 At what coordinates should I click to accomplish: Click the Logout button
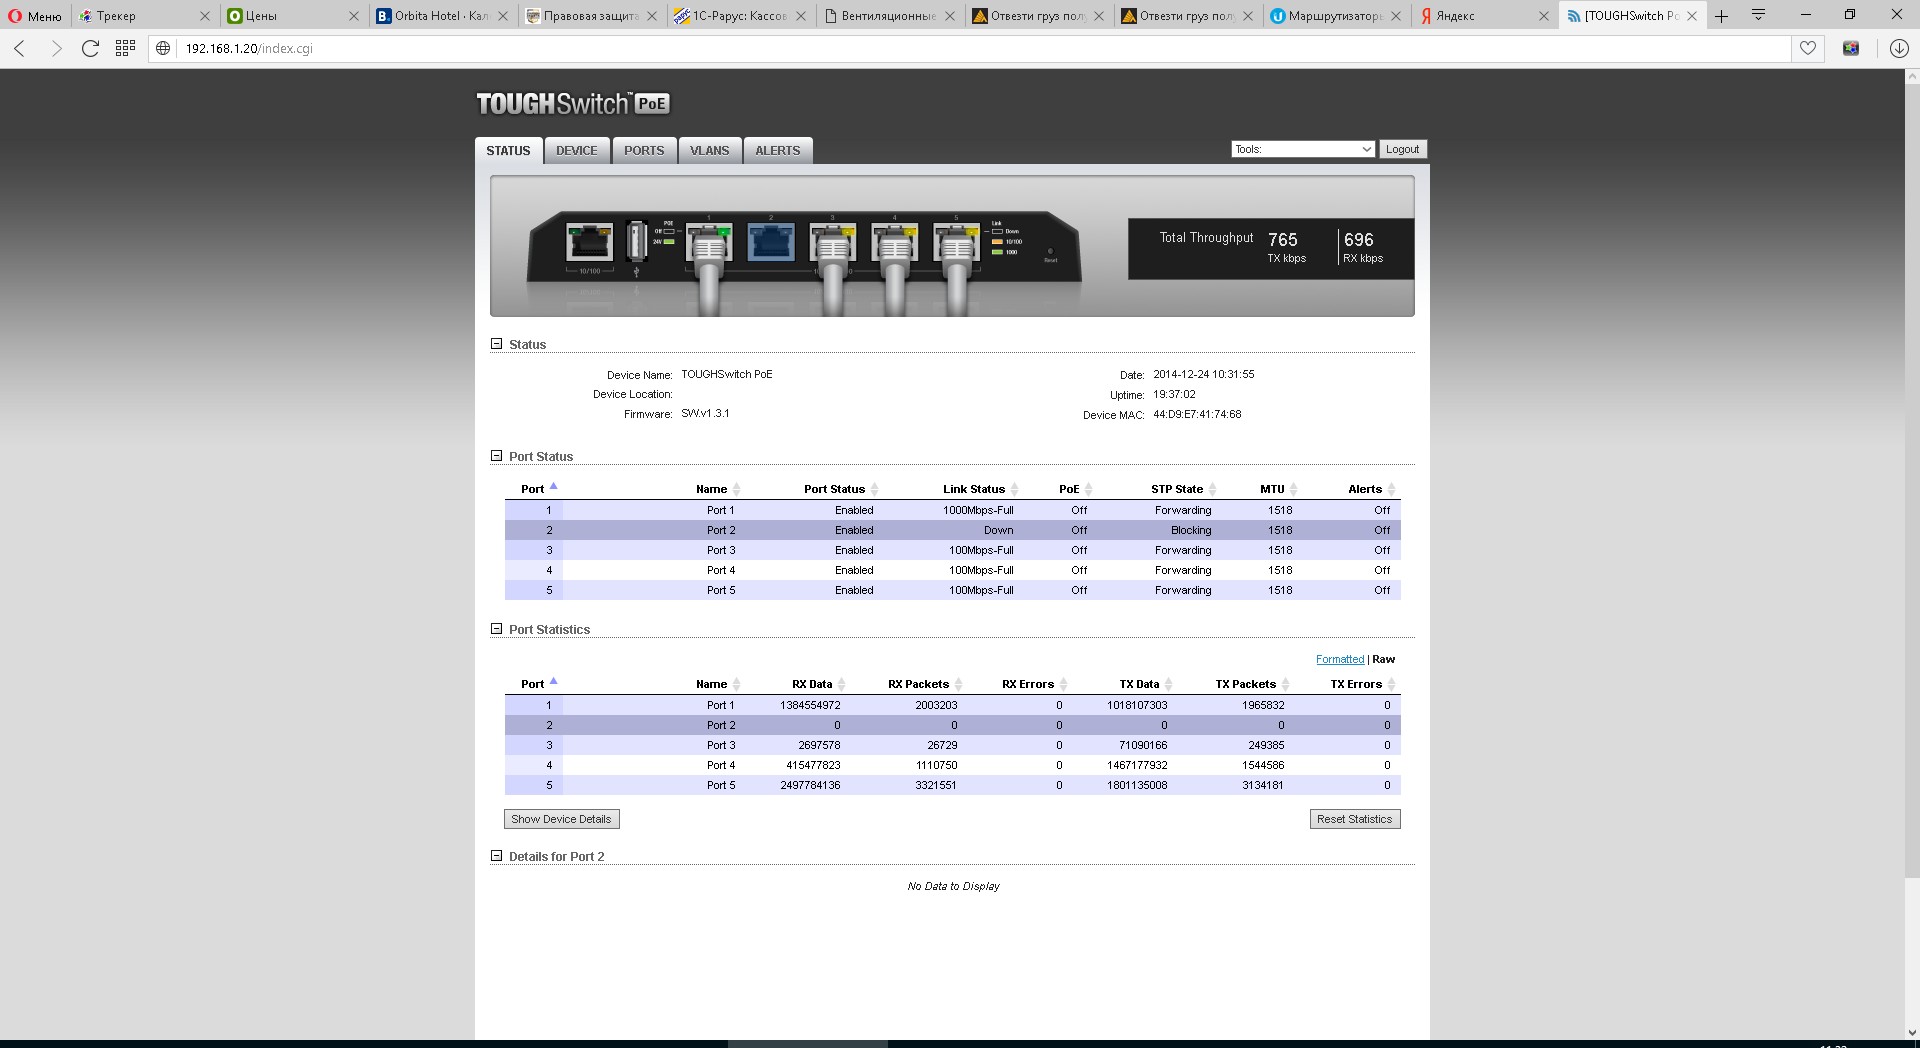click(1402, 149)
